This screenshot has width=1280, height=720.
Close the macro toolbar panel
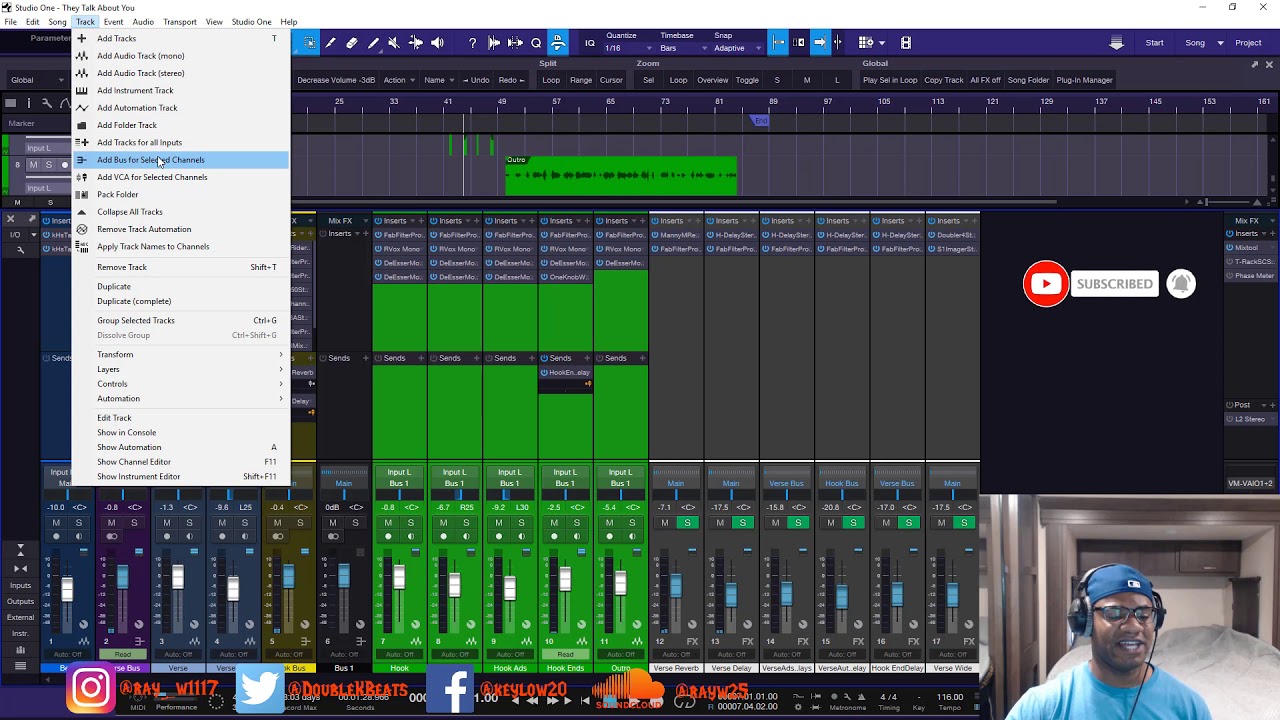[x=1269, y=64]
